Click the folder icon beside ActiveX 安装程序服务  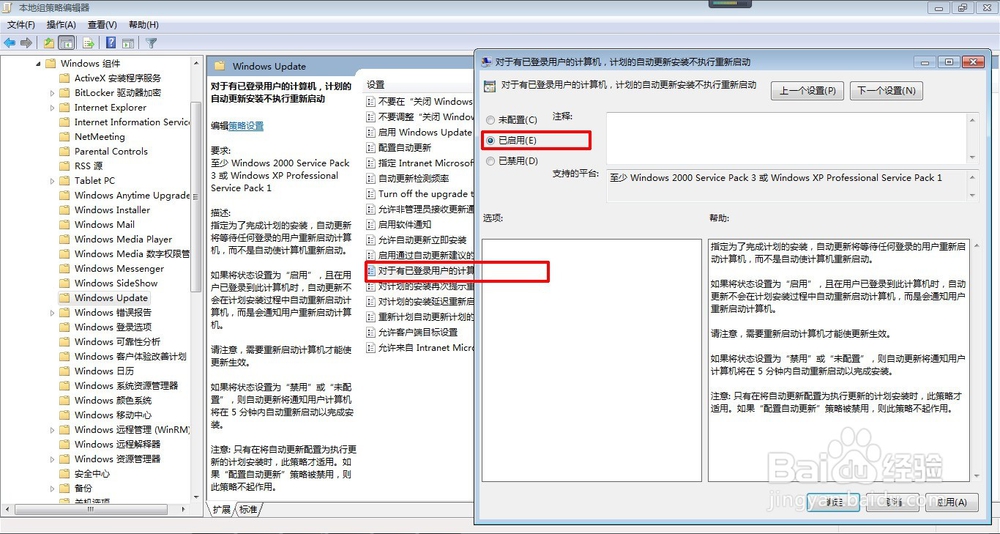point(64,78)
